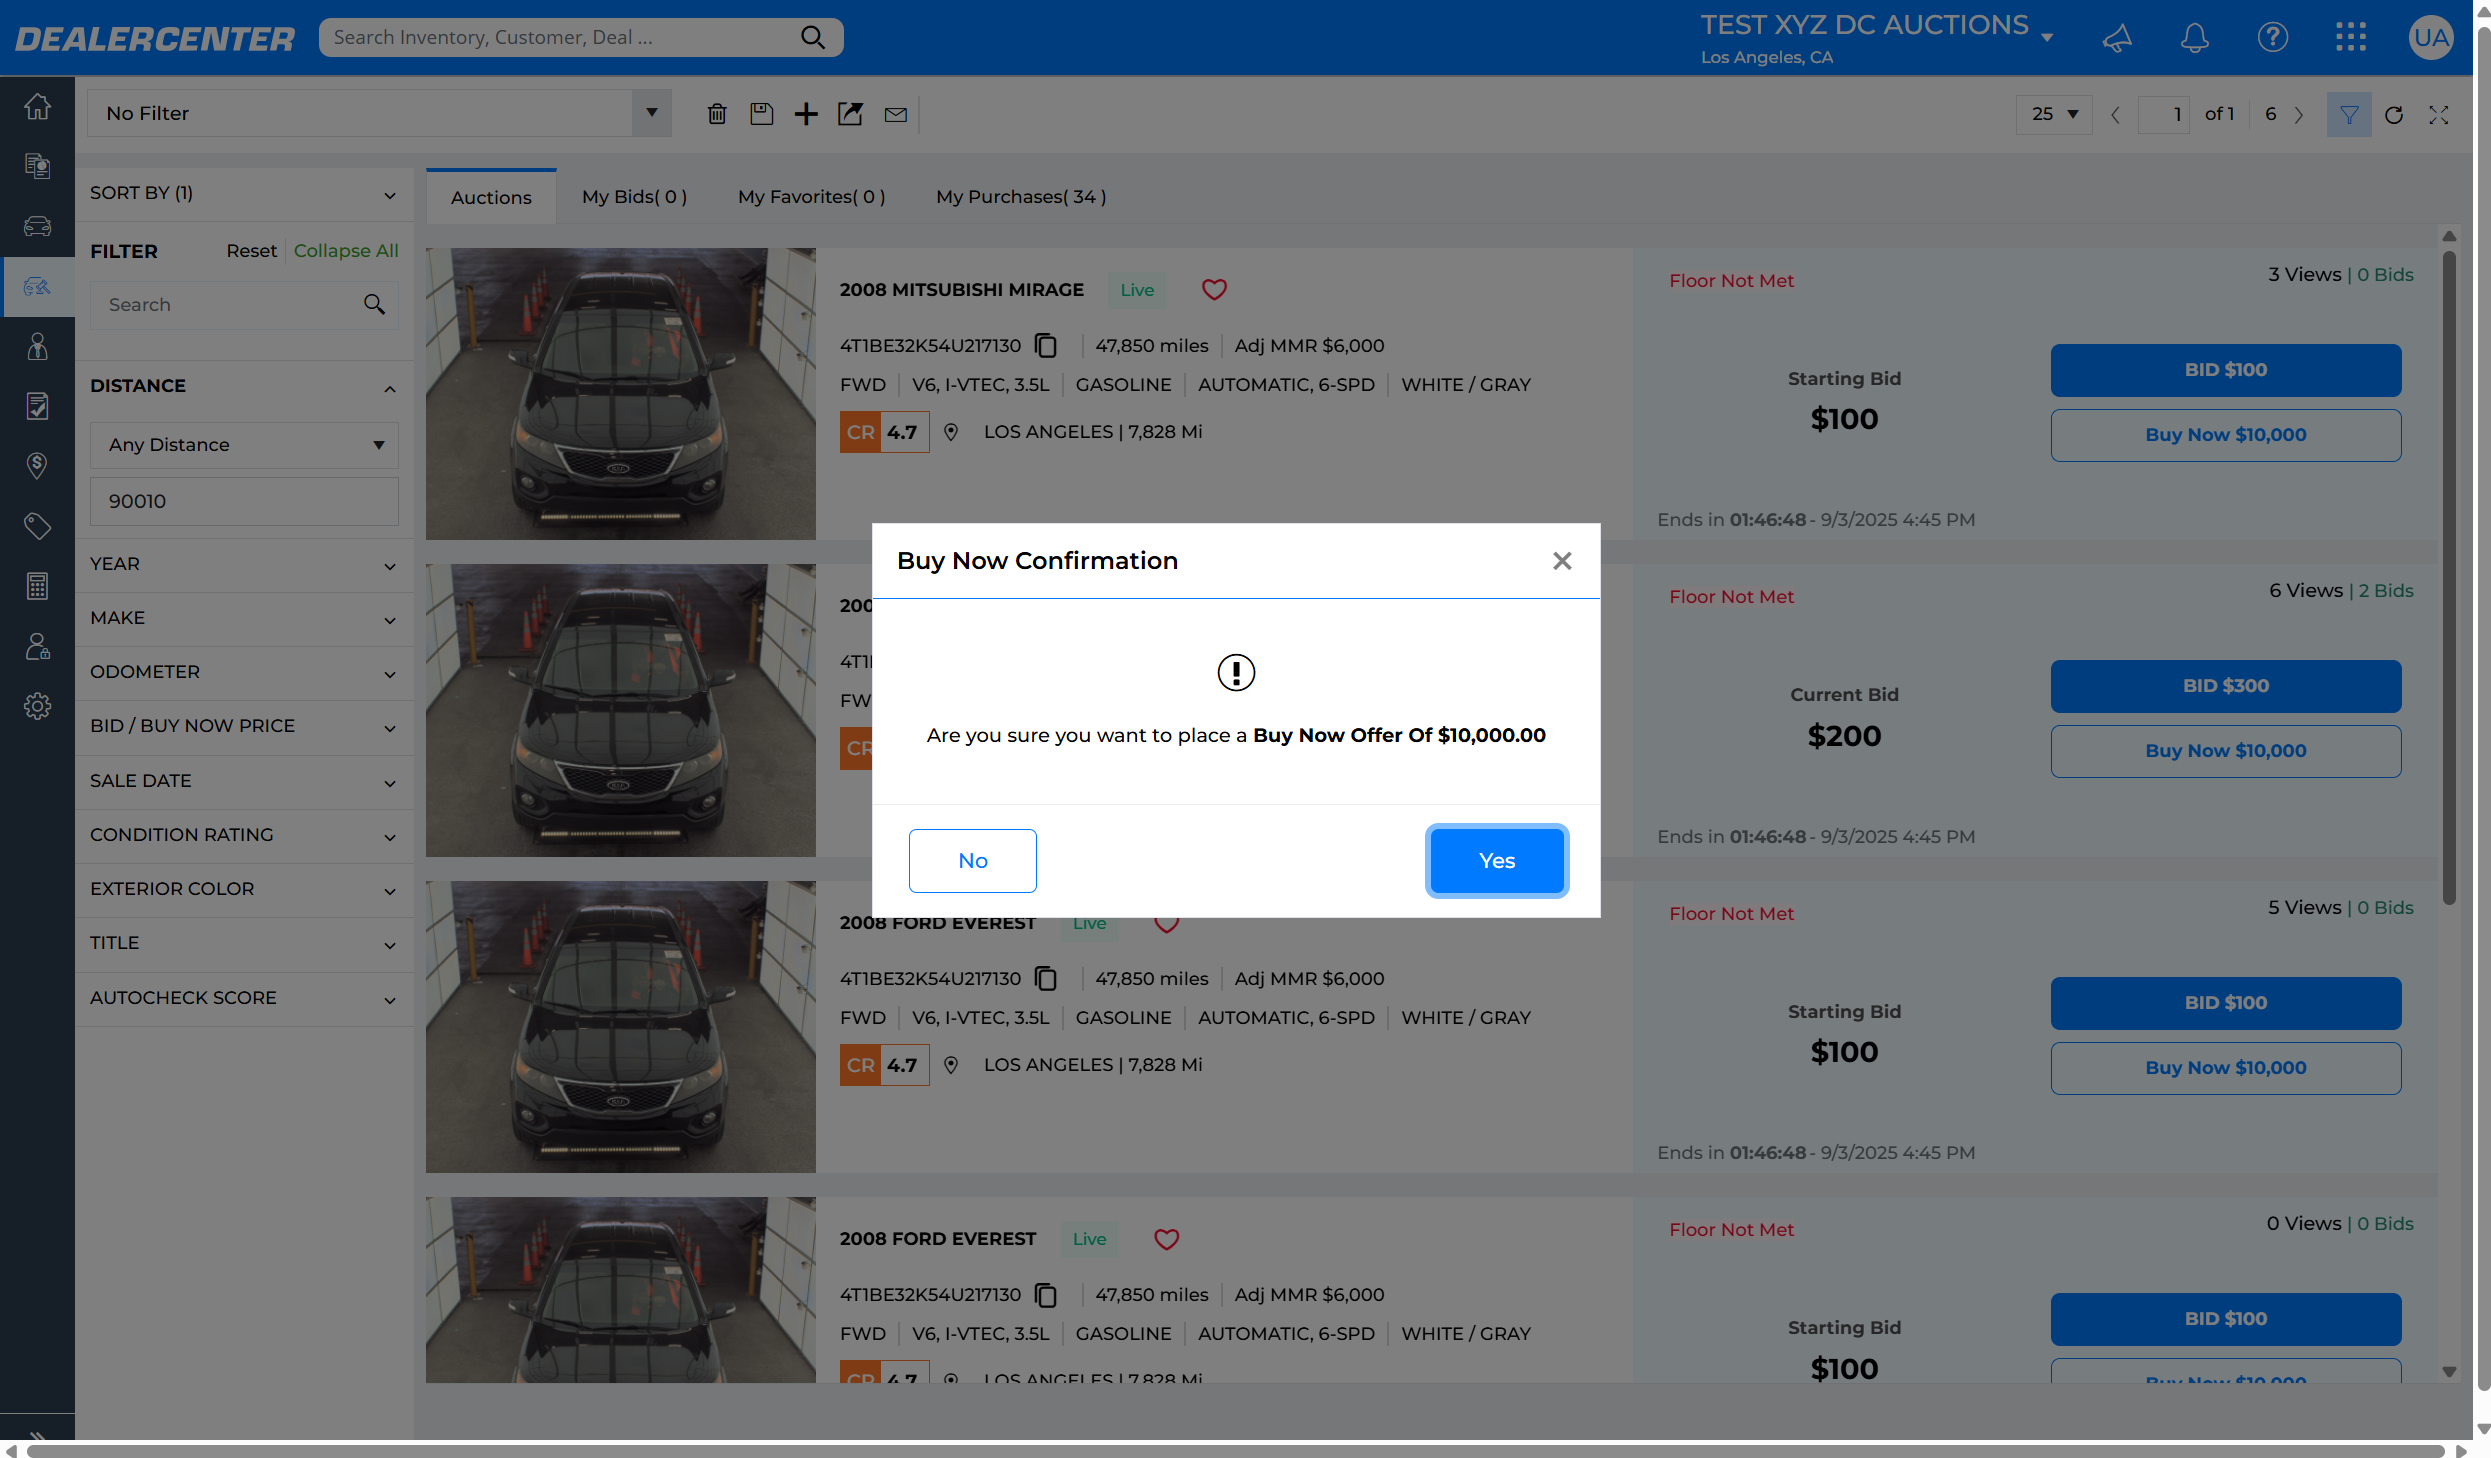Viewport: 2491px width, 1458px height.
Task: Open the dollar location pin sidebar icon
Action: (37, 466)
